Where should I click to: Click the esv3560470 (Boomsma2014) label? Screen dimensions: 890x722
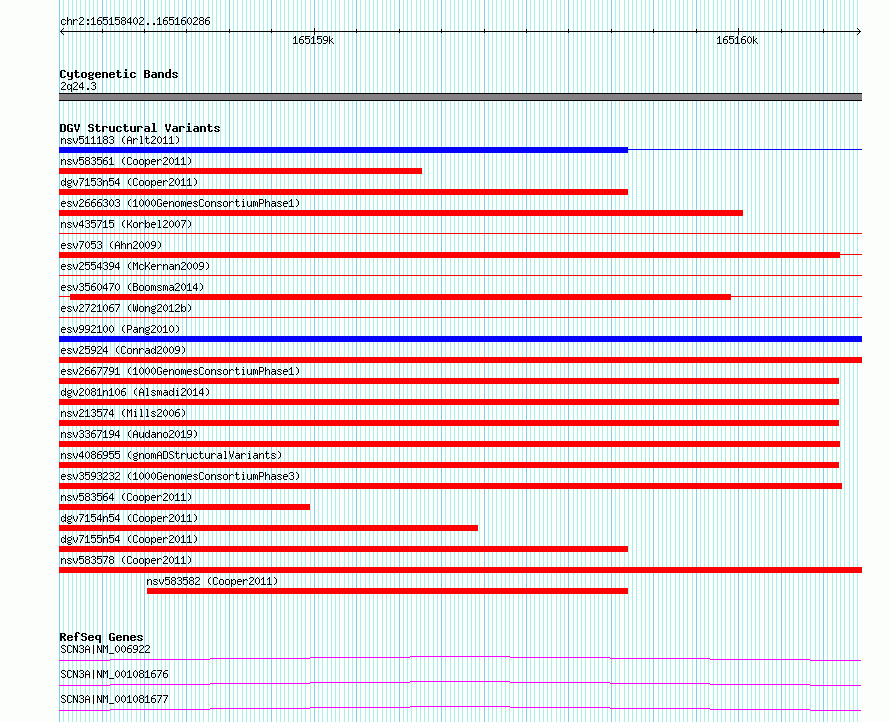pos(132,287)
